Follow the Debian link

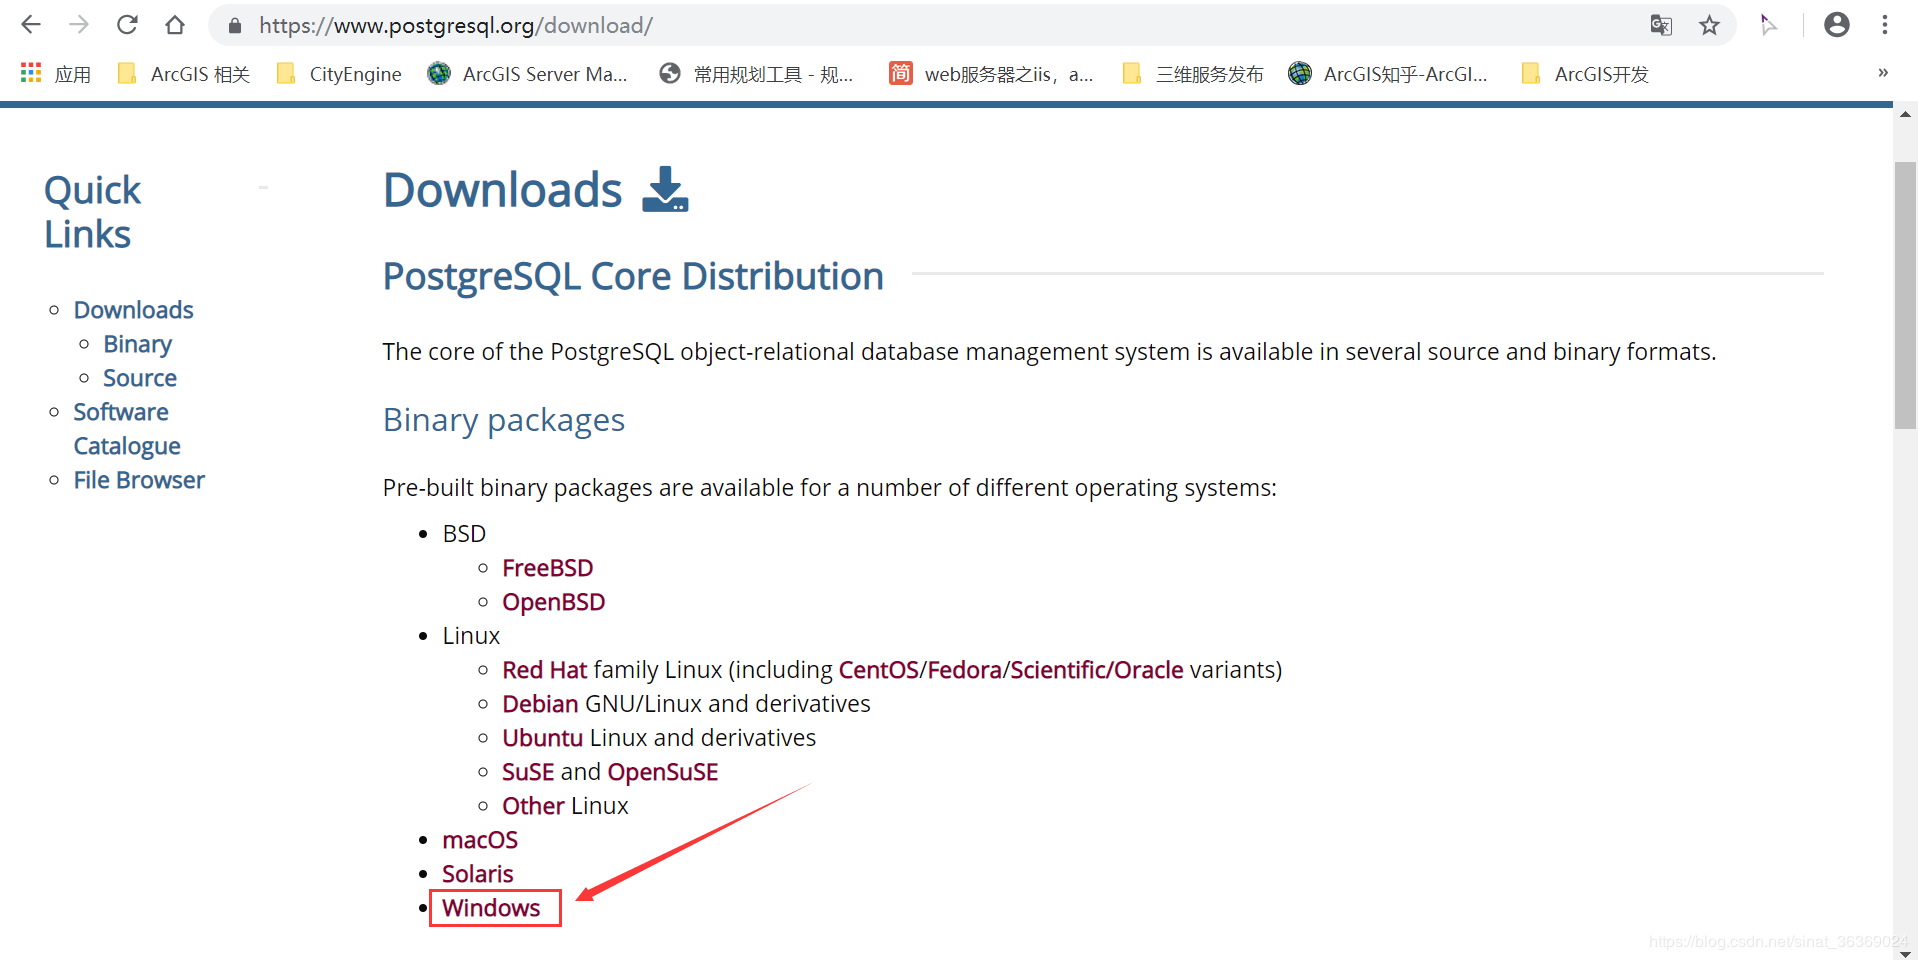point(540,704)
